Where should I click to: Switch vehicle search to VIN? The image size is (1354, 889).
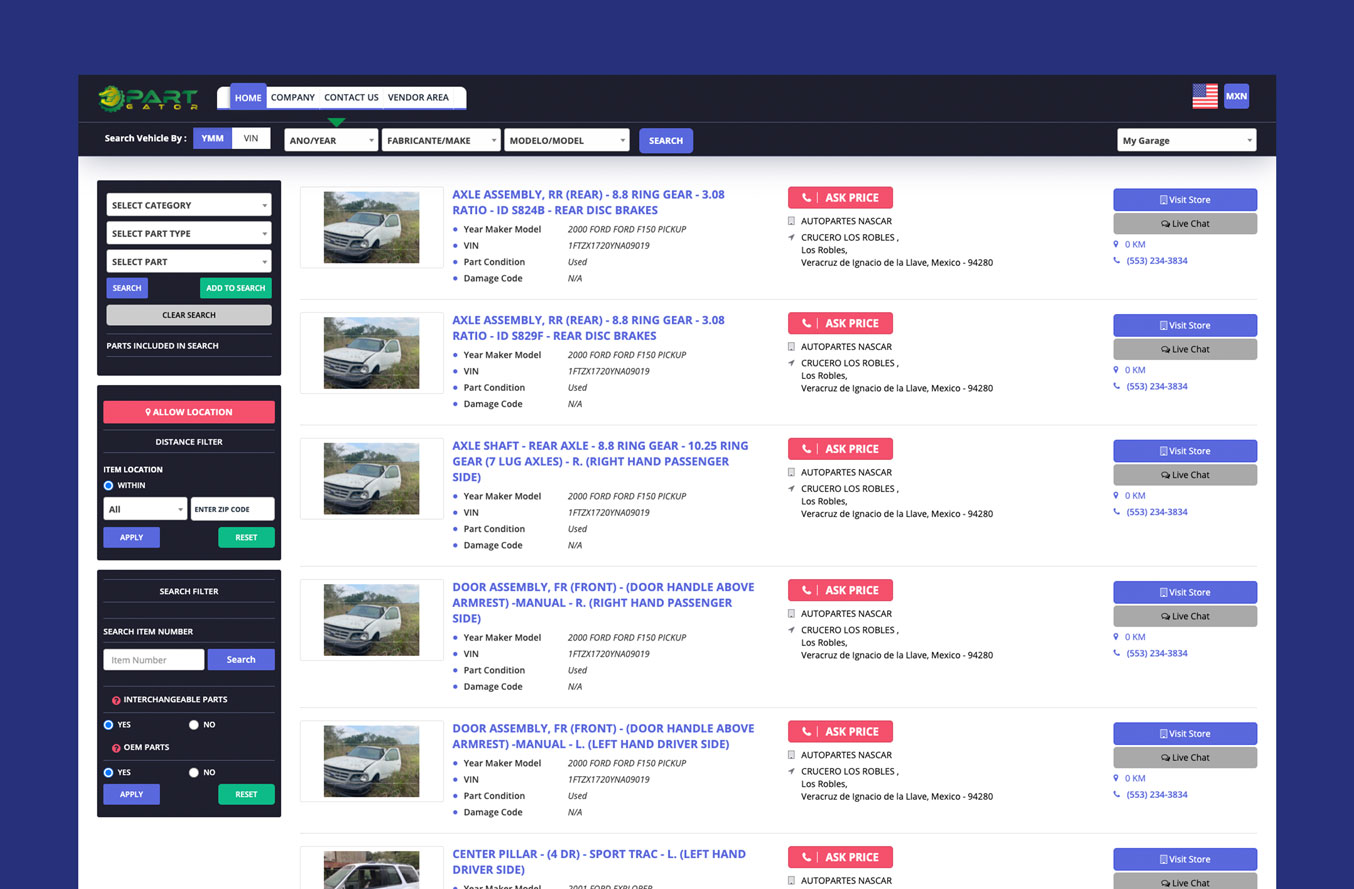click(x=251, y=138)
